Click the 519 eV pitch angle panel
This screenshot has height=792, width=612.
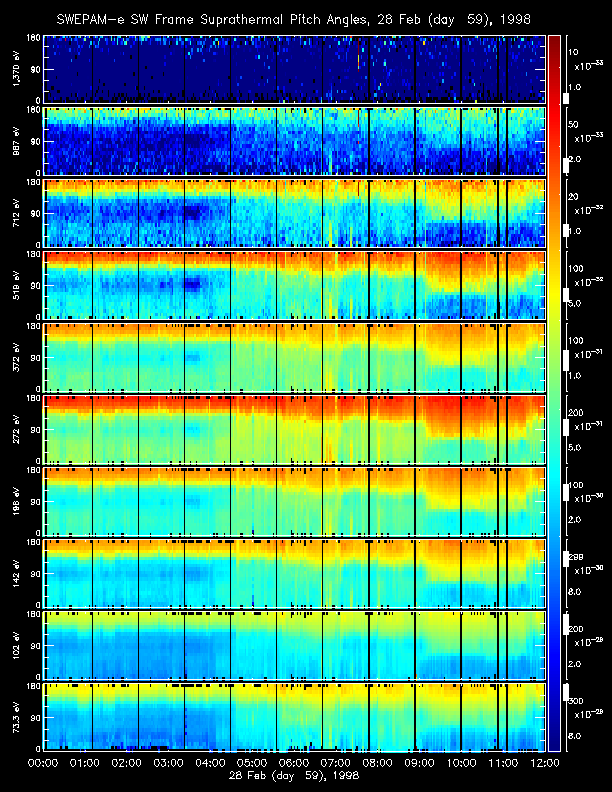(295, 285)
